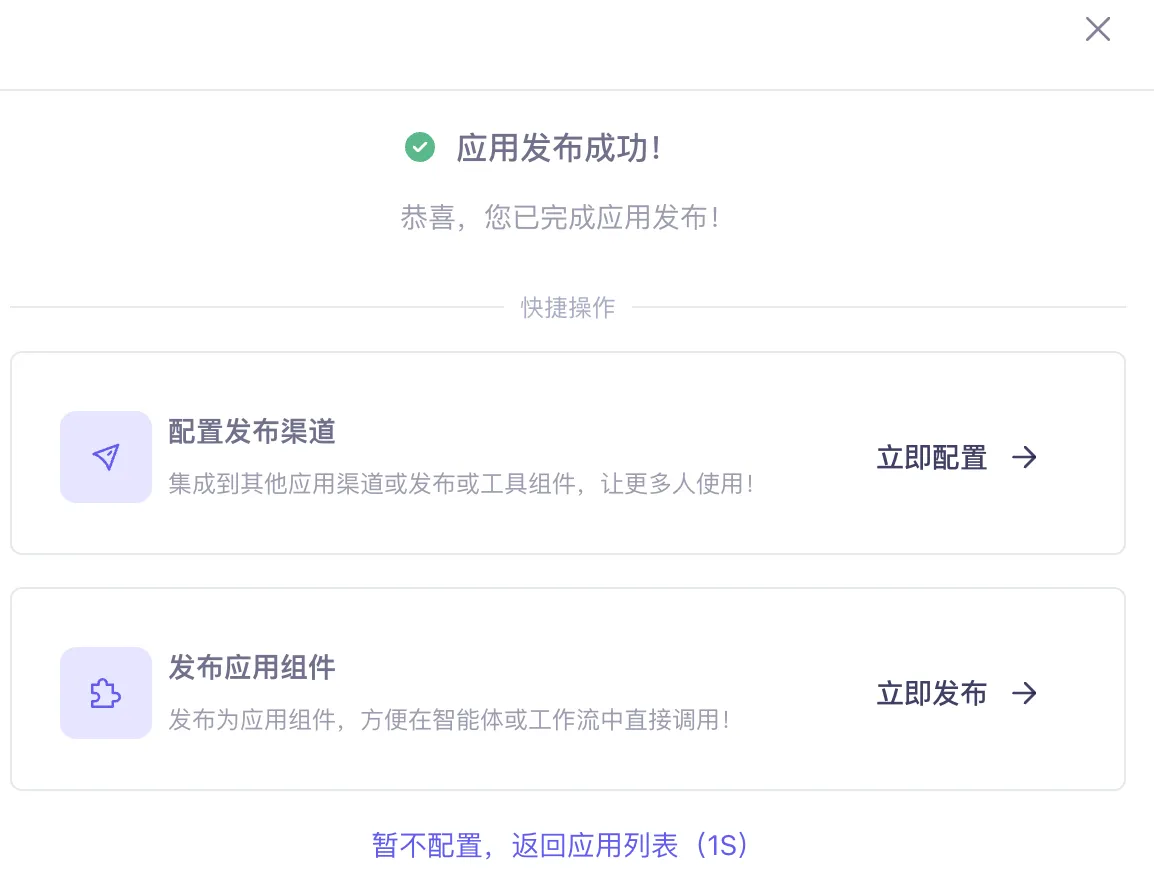Select the 配置发布渠道 heading

(251, 432)
